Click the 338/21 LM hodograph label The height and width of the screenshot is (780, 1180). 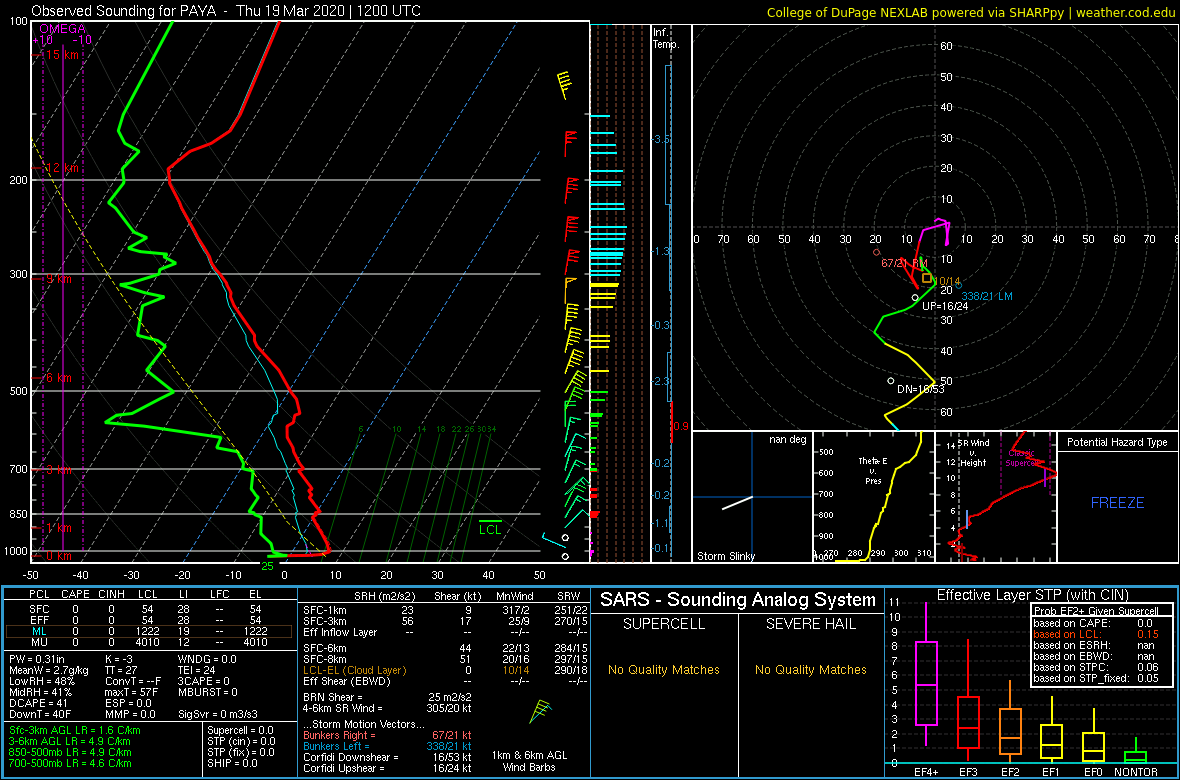point(987,297)
